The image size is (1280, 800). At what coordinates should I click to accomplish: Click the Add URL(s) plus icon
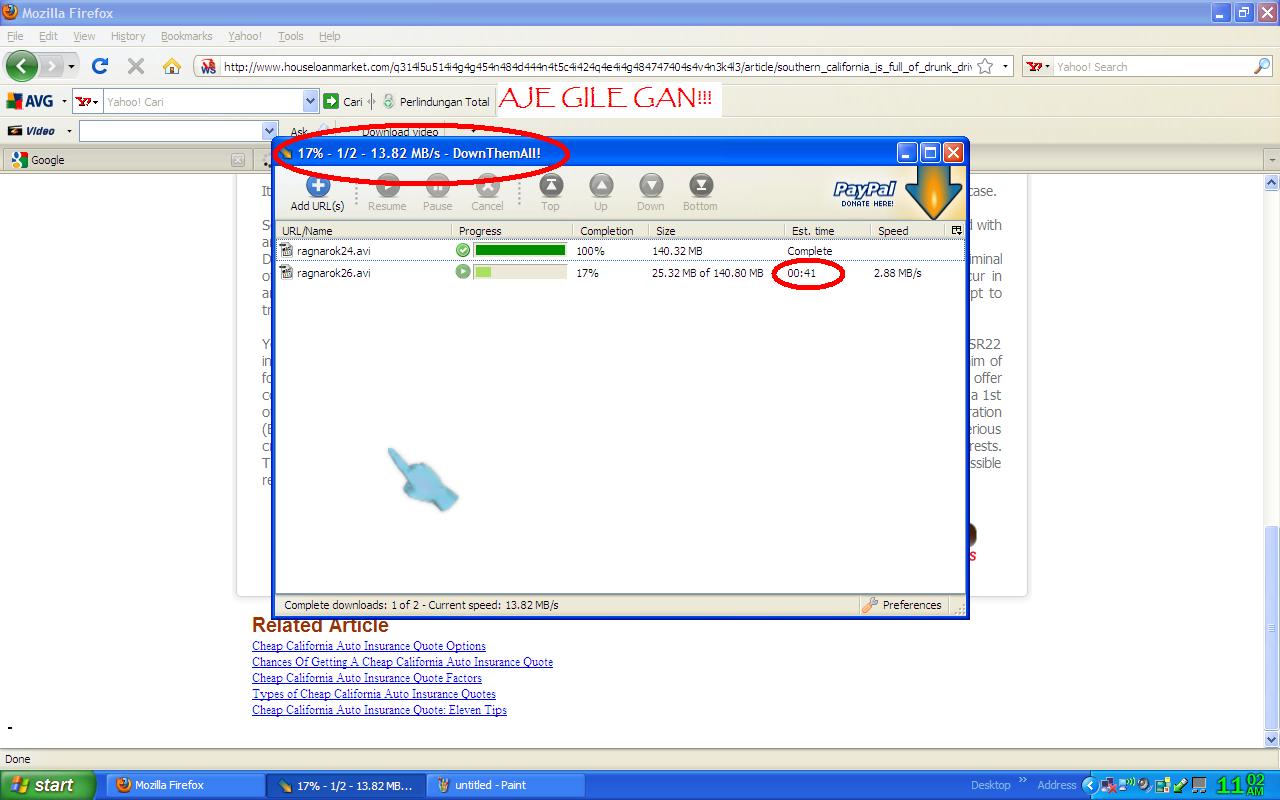(x=318, y=185)
